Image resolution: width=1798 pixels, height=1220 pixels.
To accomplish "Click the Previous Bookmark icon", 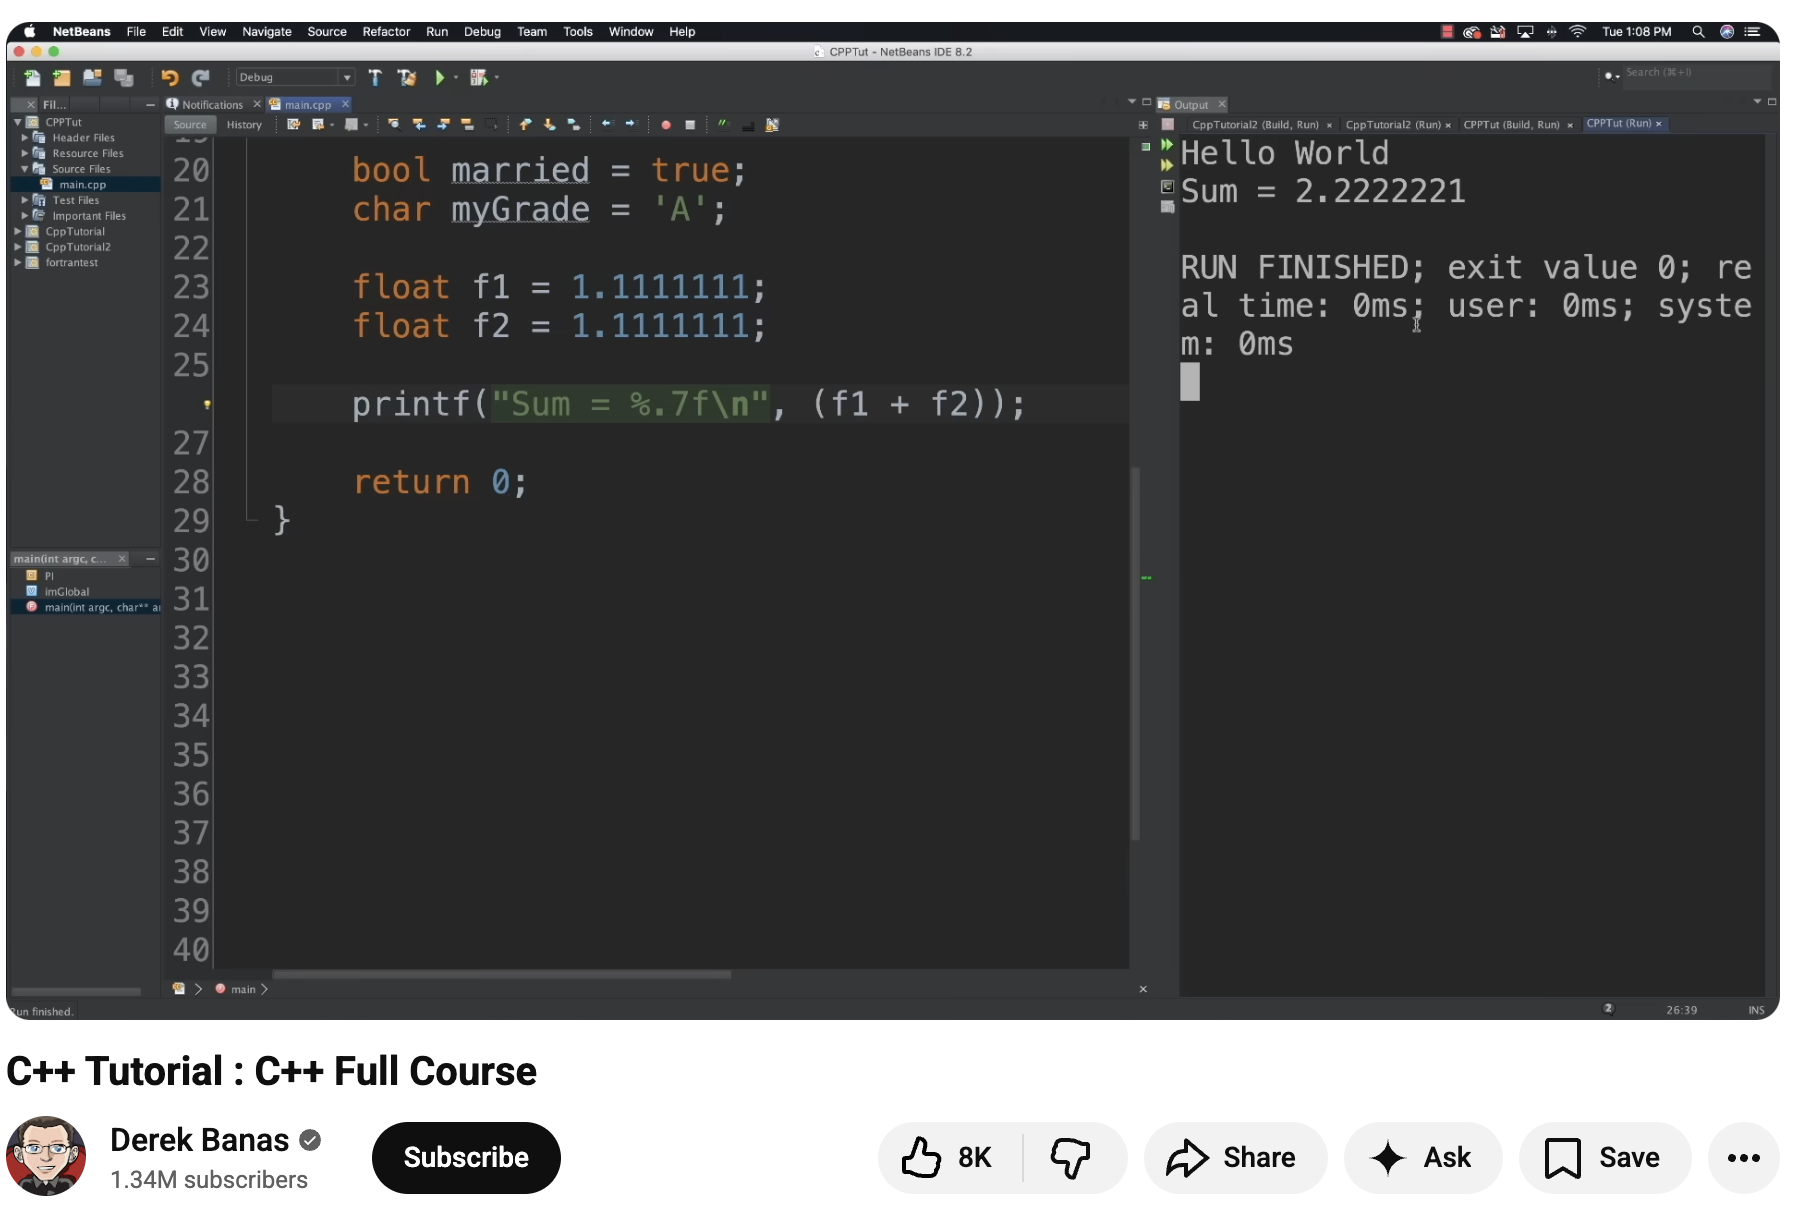I will [x=525, y=125].
